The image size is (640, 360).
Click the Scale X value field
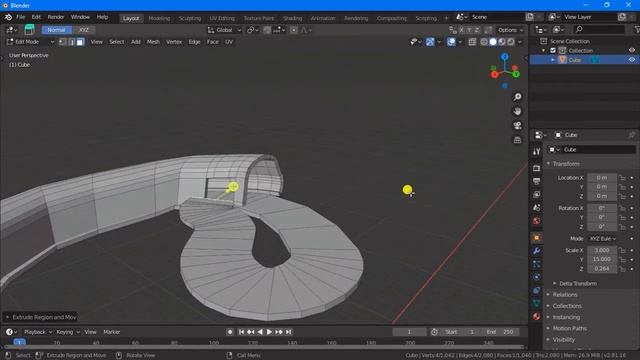[602, 250]
